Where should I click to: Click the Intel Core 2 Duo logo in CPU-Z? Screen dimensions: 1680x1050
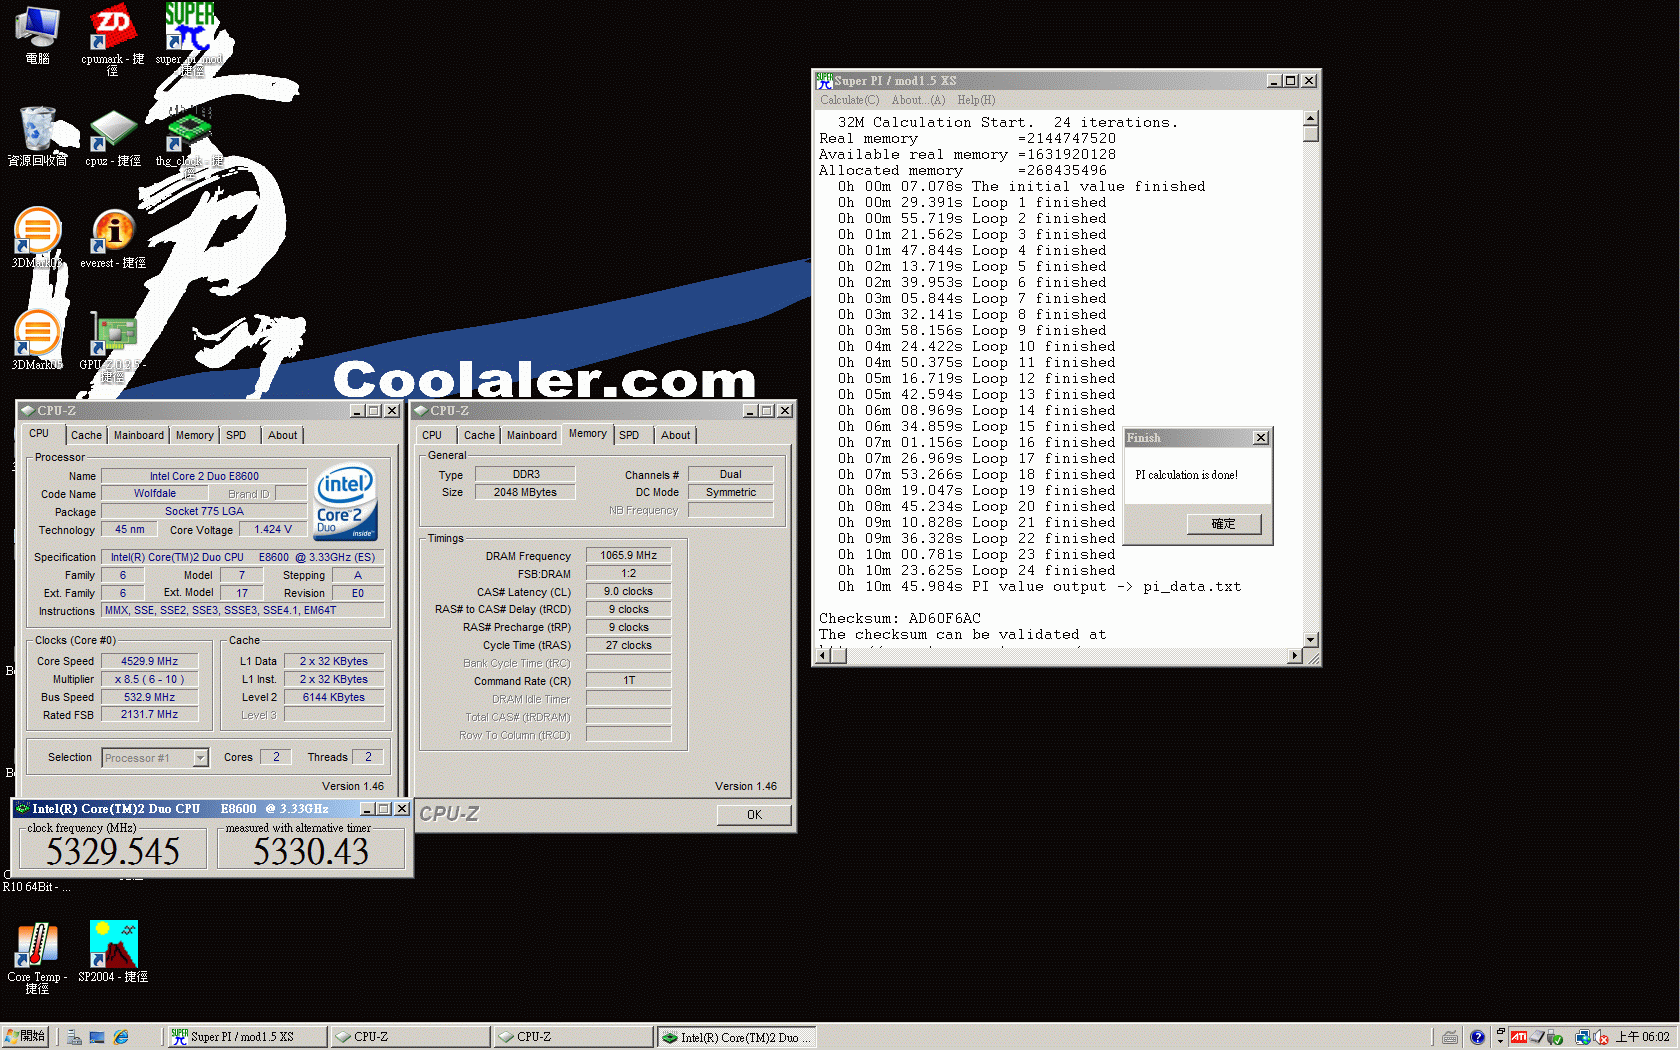click(x=346, y=502)
